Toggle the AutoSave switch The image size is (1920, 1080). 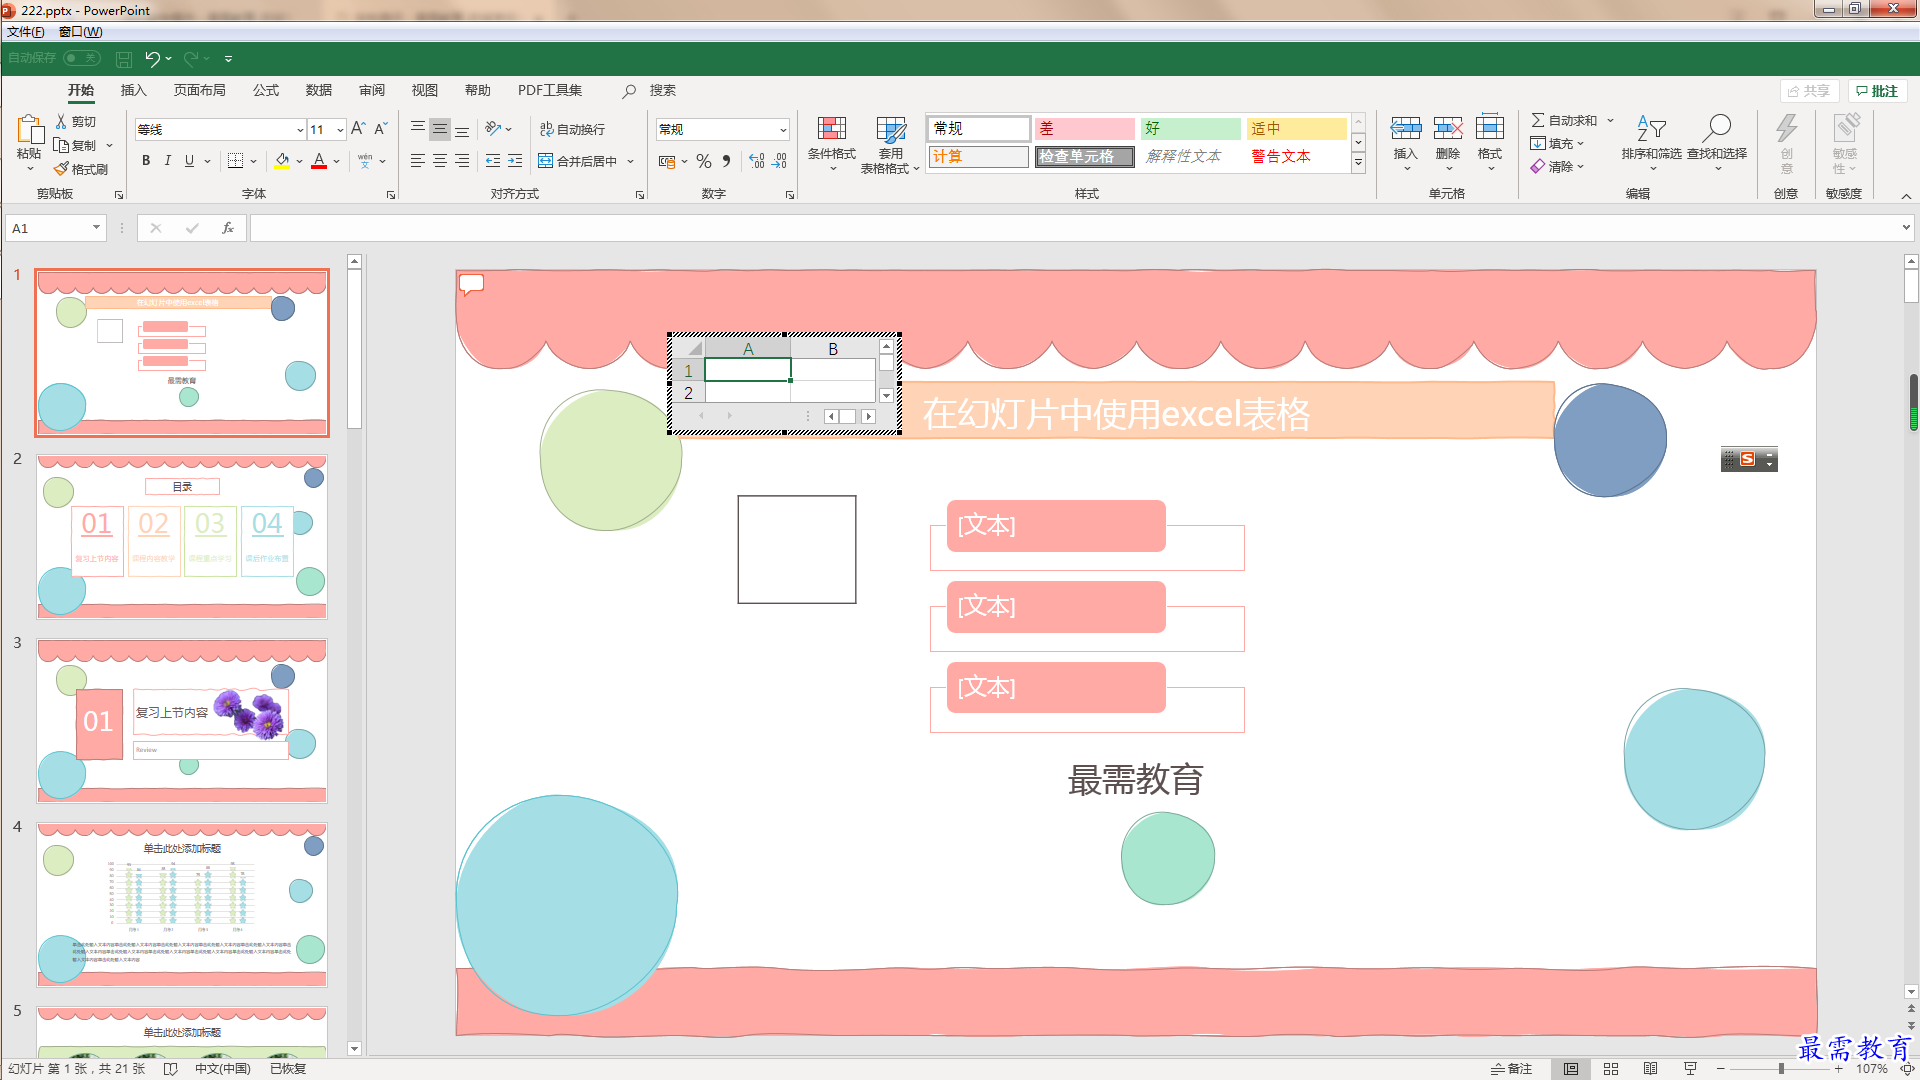[x=81, y=58]
